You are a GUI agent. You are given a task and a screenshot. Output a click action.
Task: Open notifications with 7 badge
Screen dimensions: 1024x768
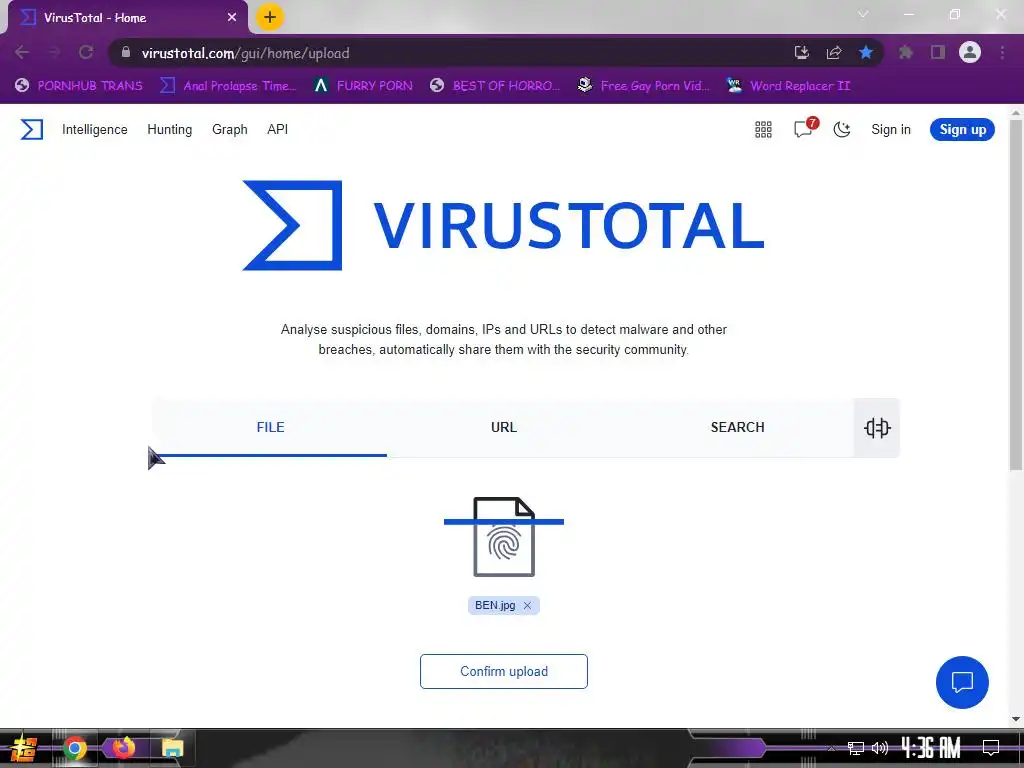point(805,128)
